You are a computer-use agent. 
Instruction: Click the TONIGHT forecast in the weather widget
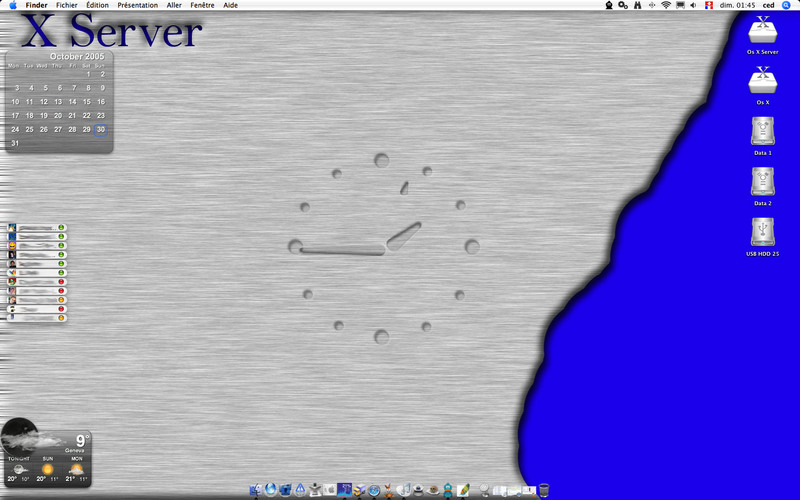[19, 469]
